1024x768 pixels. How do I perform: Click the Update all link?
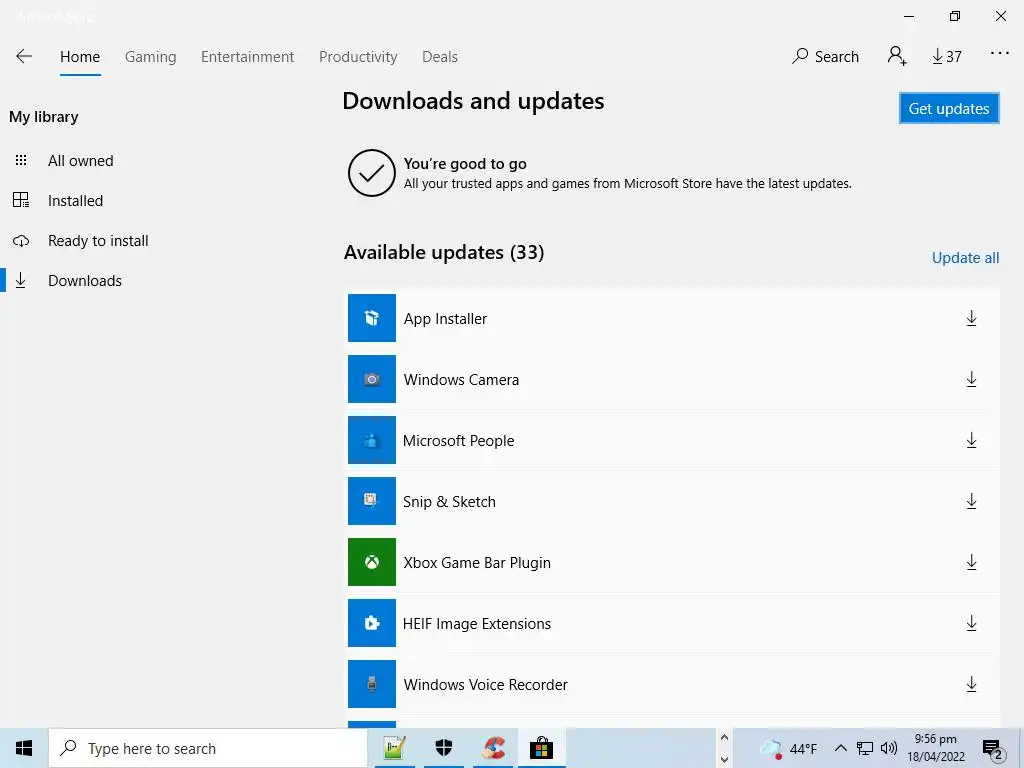(965, 258)
